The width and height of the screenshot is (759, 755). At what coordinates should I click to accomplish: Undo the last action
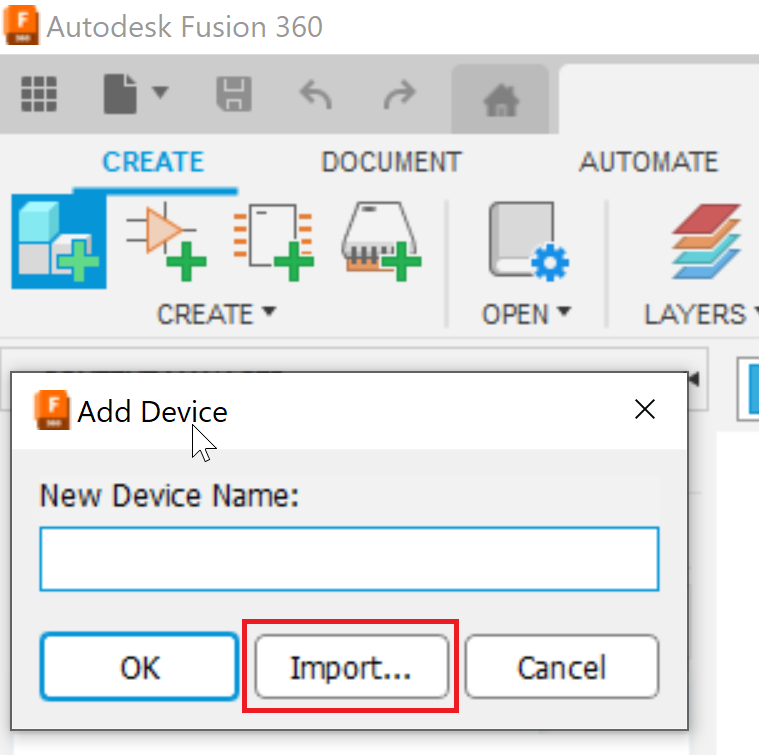(x=316, y=94)
